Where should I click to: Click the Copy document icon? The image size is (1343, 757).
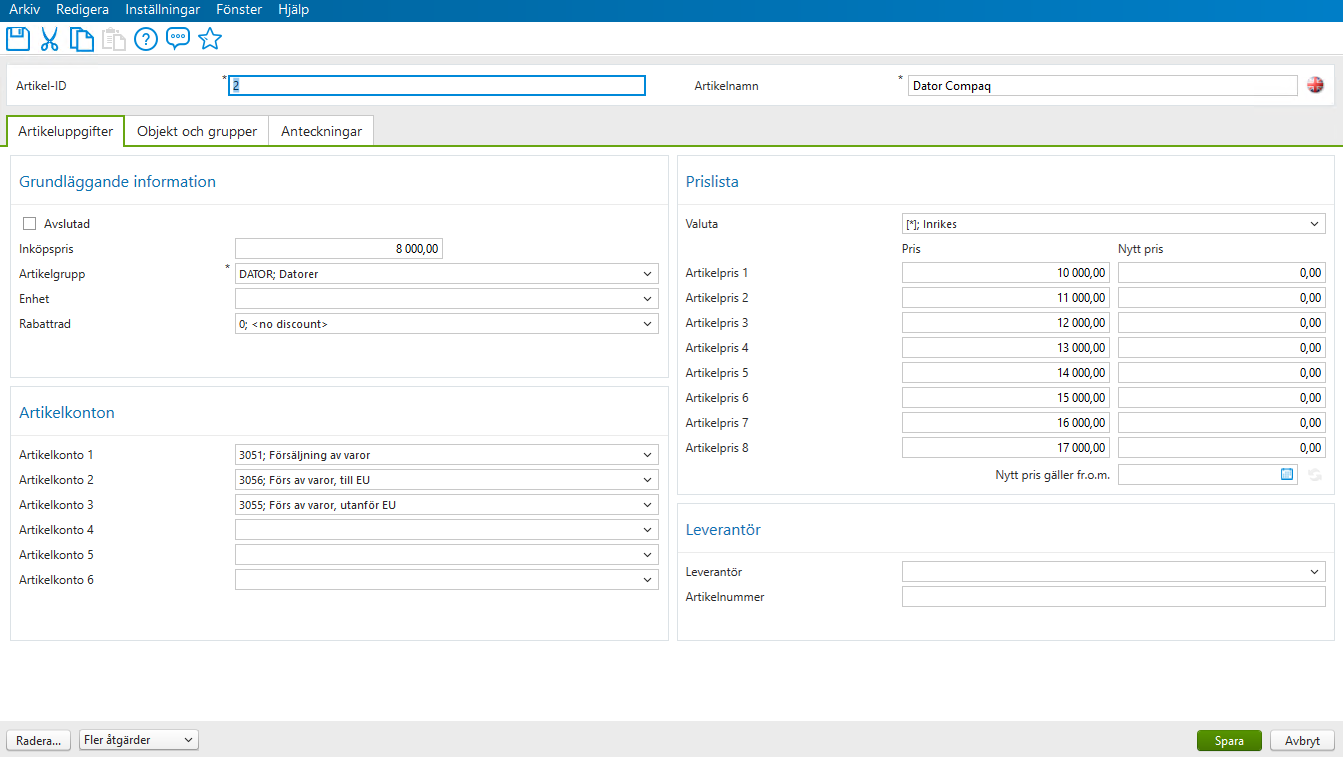81,38
